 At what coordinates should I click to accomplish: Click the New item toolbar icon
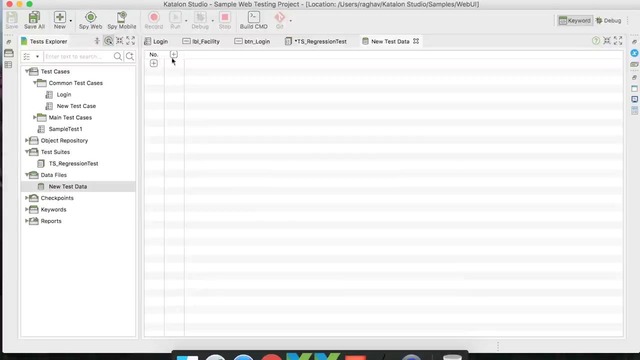tap(60, 20)
